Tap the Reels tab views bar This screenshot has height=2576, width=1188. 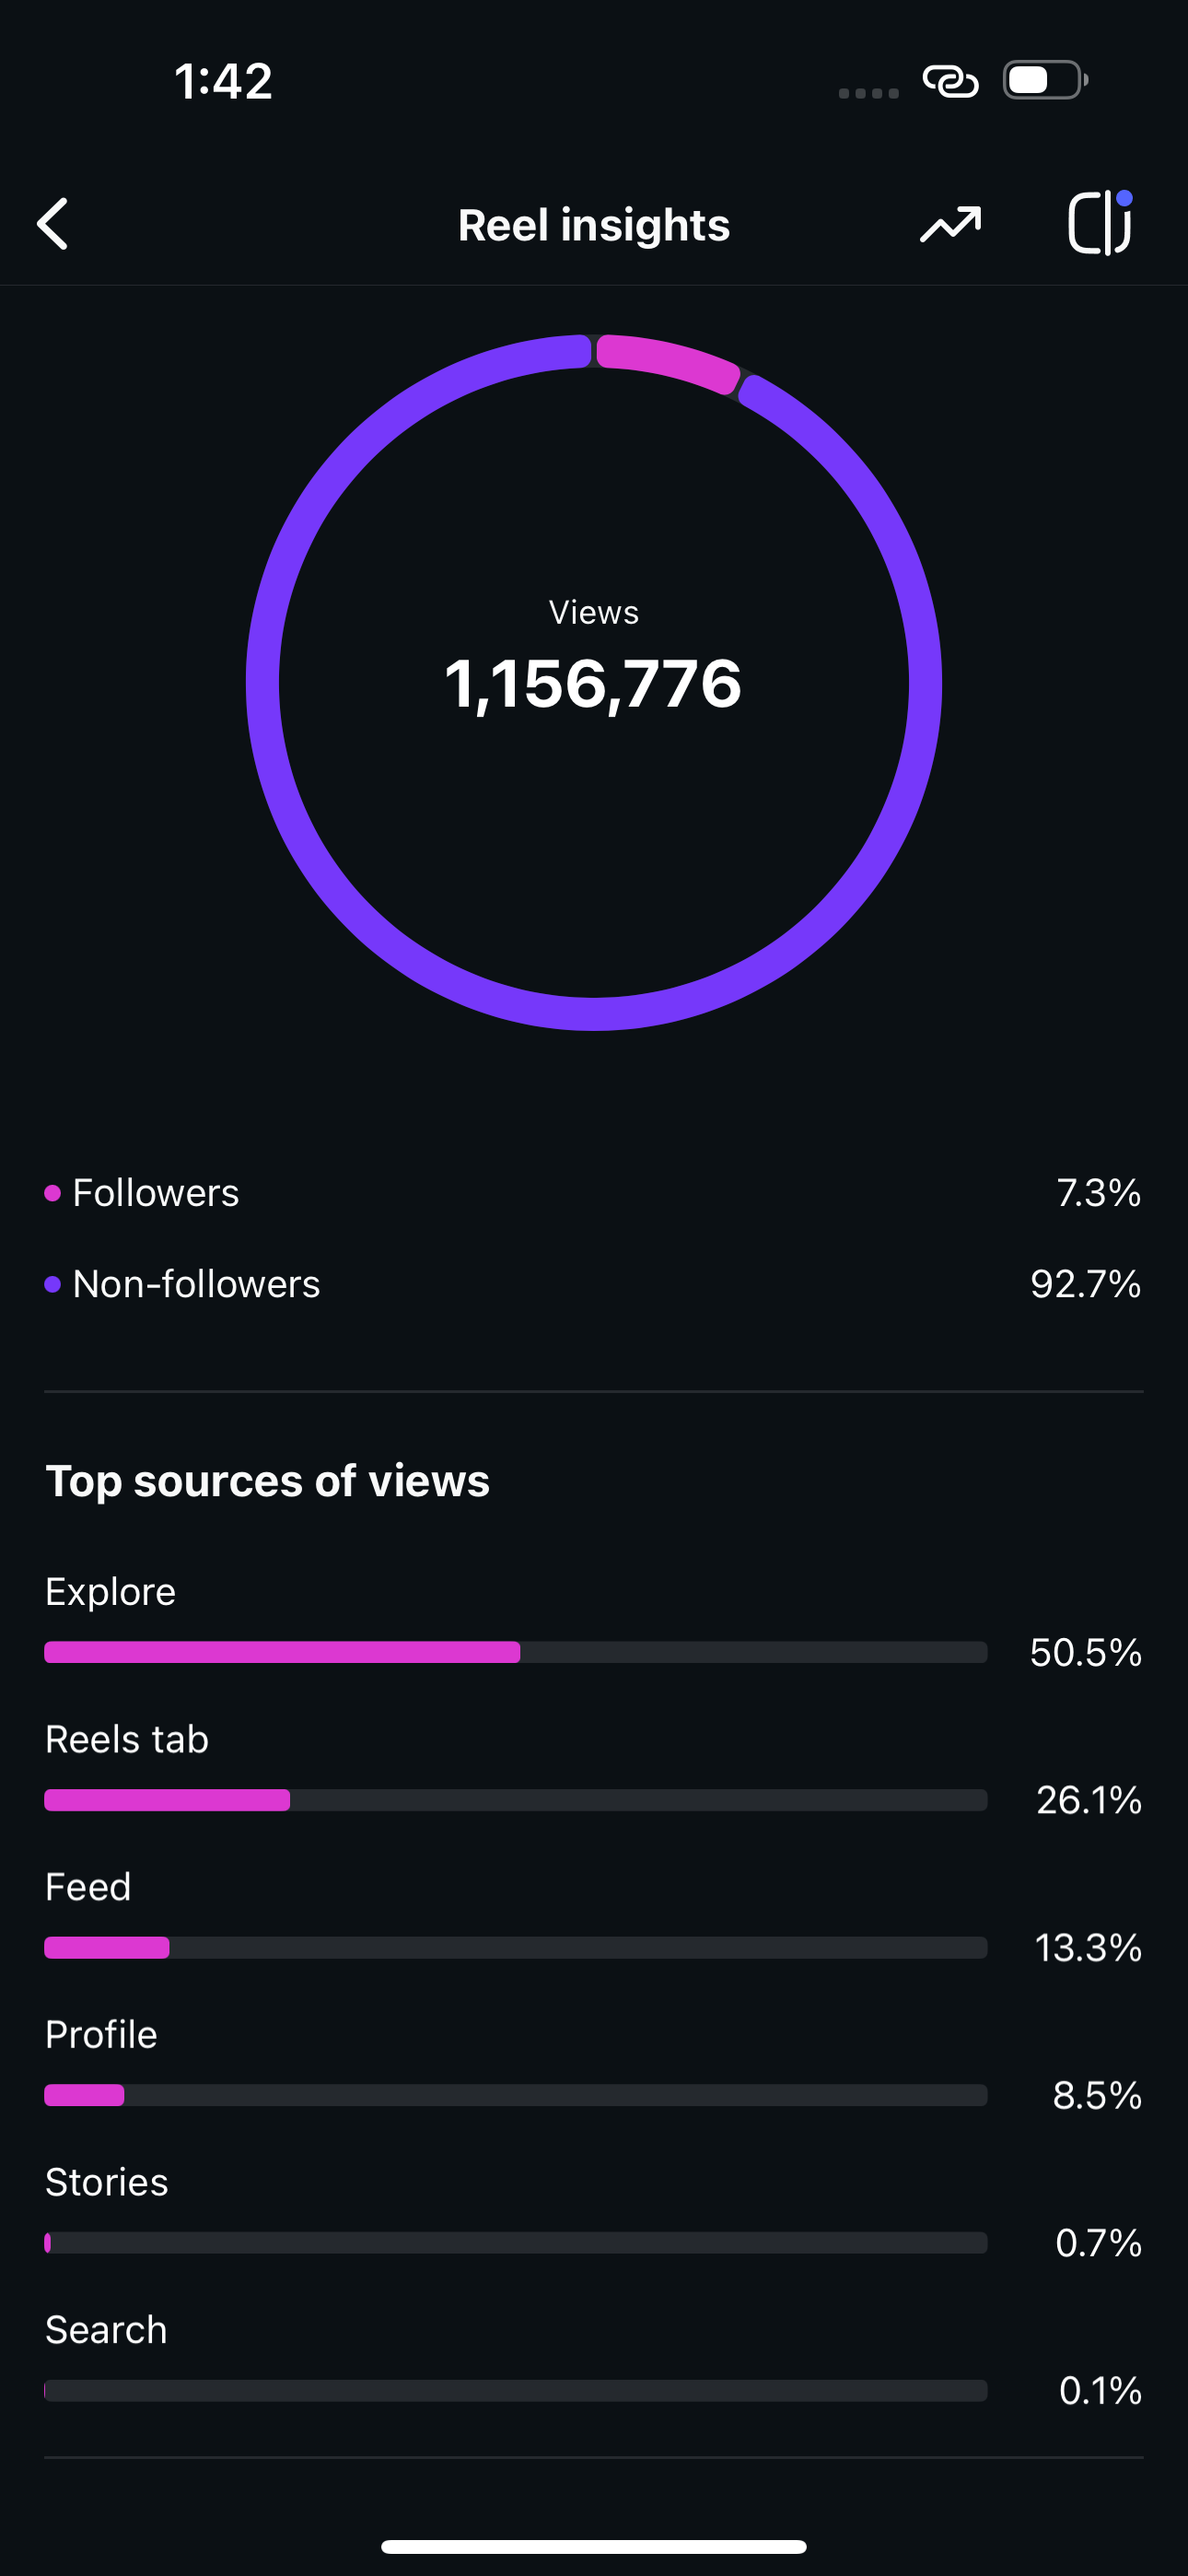(x=516, y=1800)
